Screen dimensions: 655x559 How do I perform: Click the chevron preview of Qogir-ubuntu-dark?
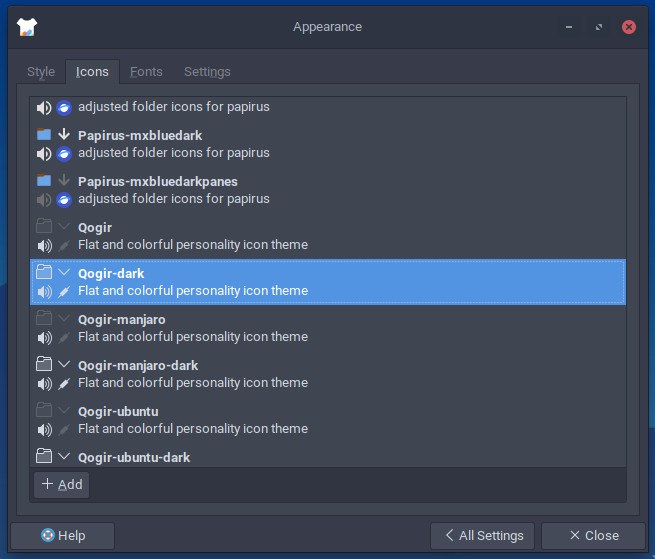tap(64, 456)
